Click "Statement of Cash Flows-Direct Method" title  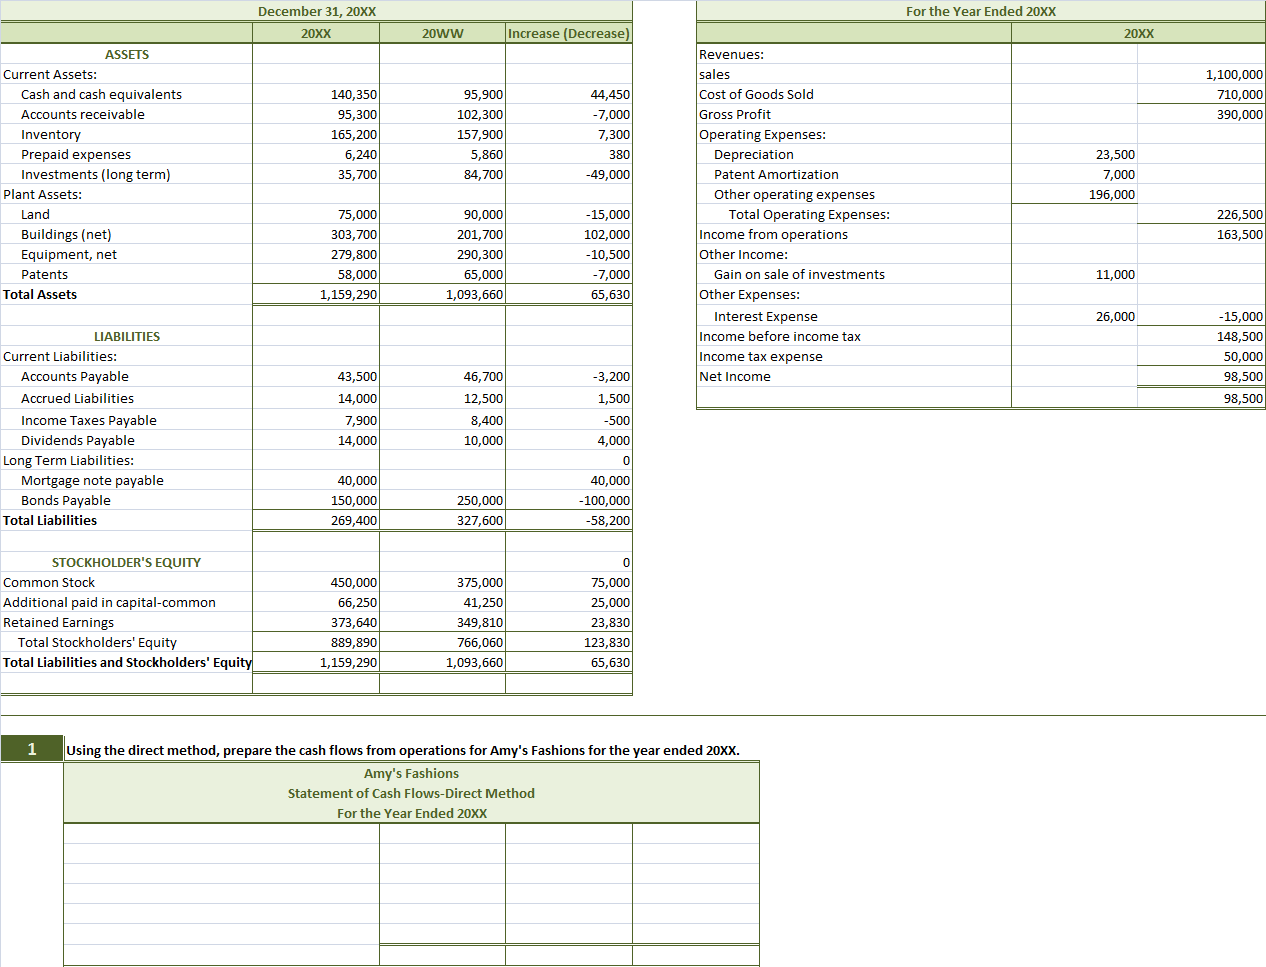(x=412, y=793)
